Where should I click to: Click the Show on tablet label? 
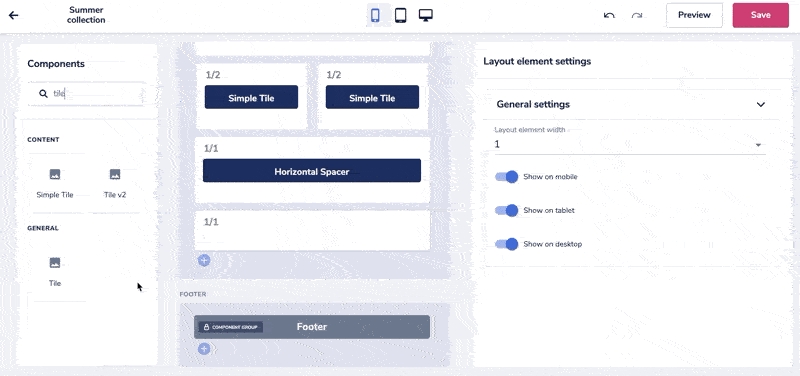coord(549,211)
